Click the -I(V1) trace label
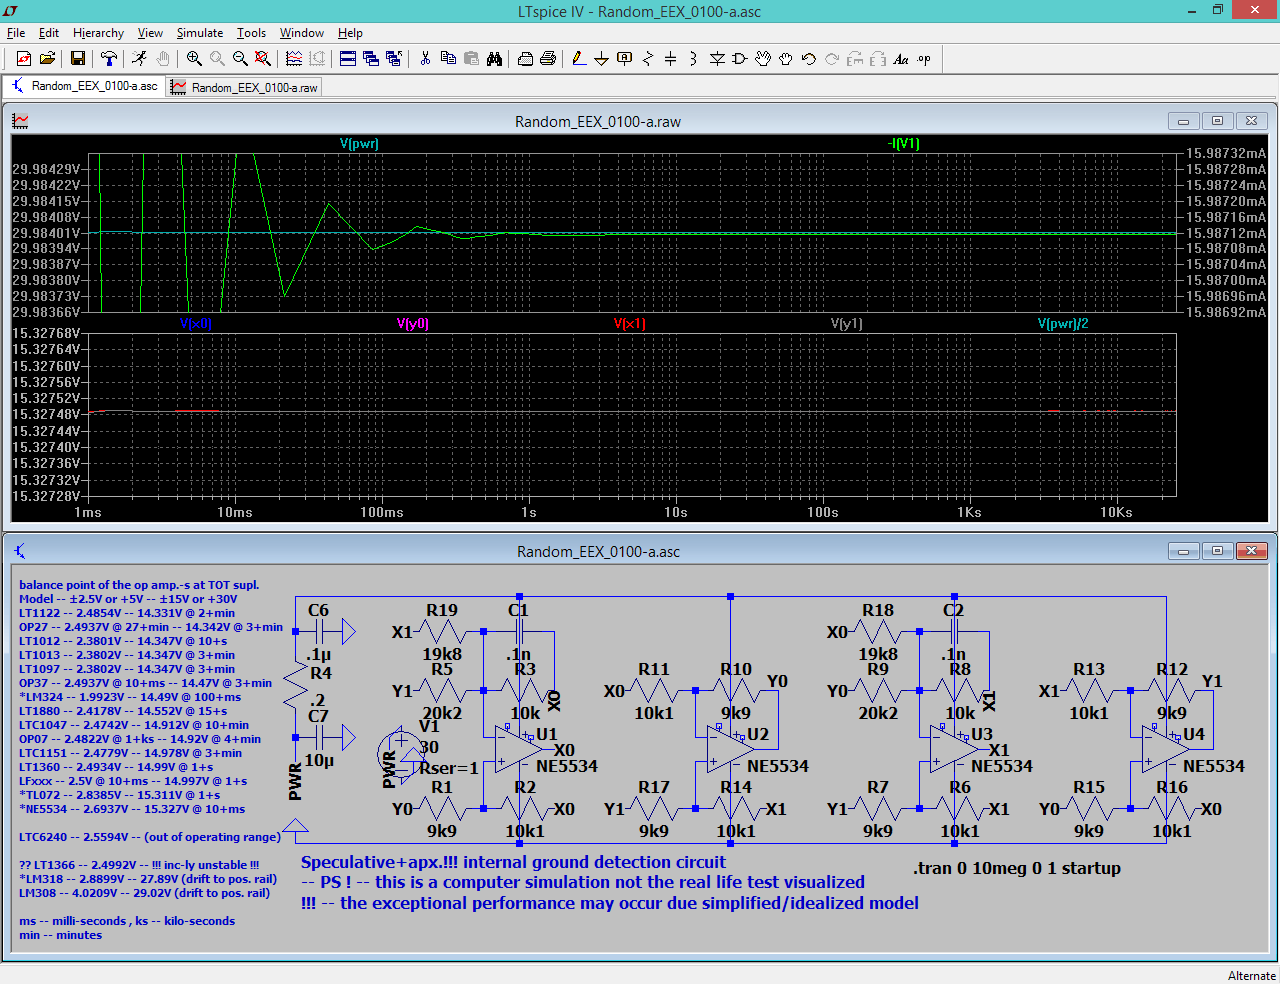This screenshot has width=1280, height=984. coord(903,143)
